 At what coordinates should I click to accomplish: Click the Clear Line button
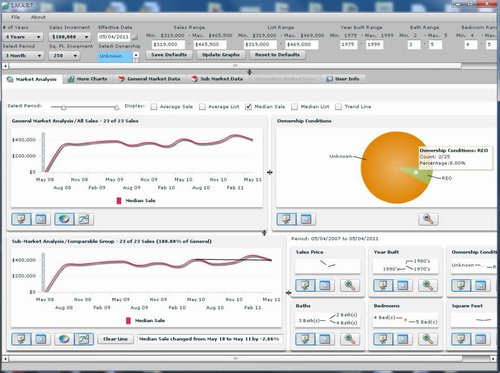115,339
